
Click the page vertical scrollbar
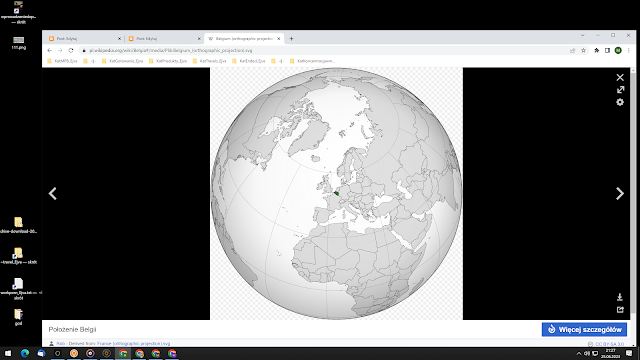[633, 192]
